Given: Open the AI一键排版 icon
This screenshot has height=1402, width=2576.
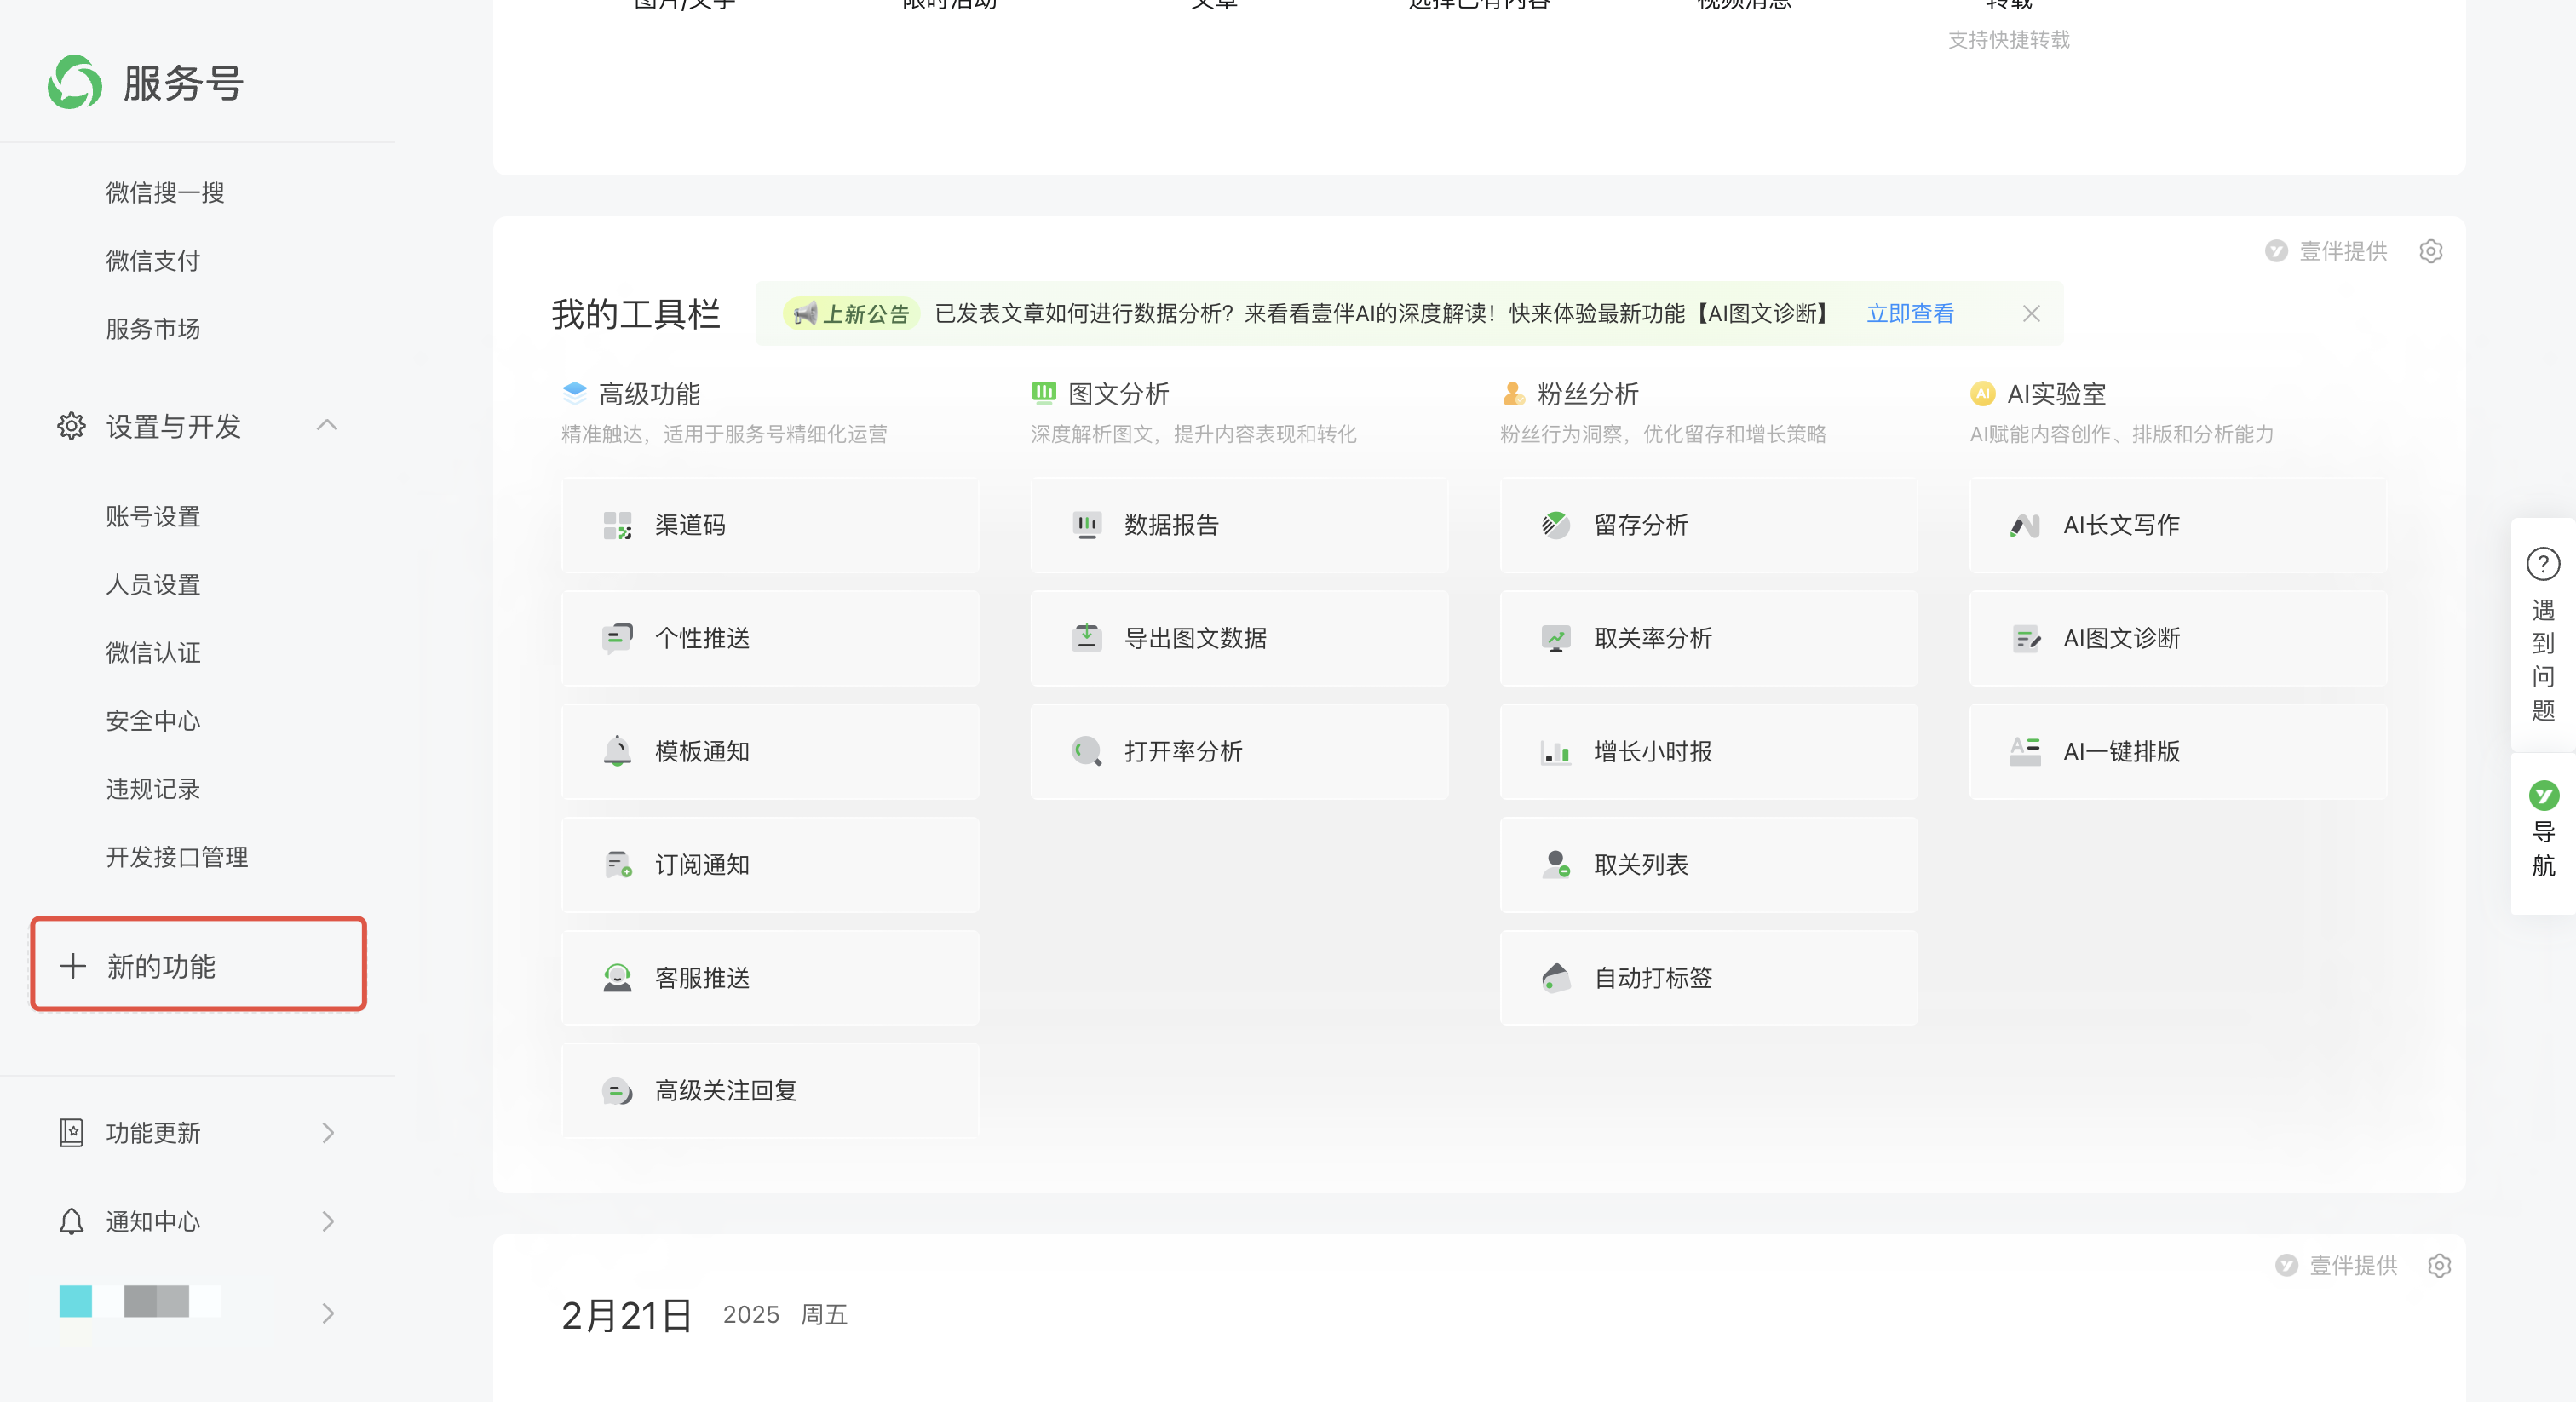Looking at the screenshot, I should coord(2025,751).
